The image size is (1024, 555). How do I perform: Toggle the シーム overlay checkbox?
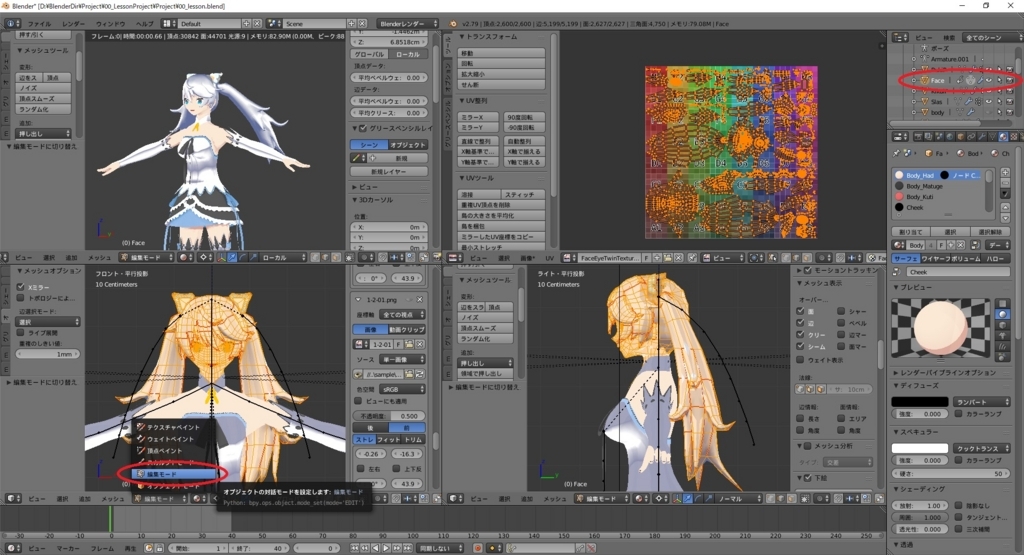tap(800, 346)
